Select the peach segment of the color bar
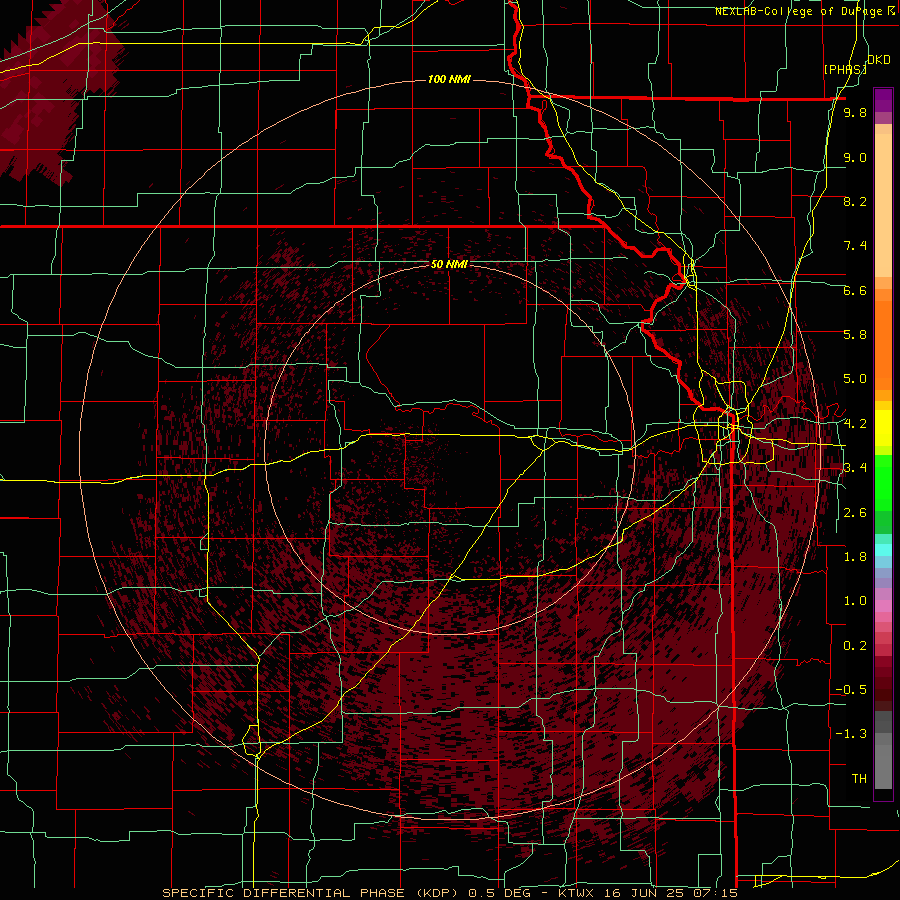Image resolution: width=900 pixels, height=900 pixels. pos(883,201)
